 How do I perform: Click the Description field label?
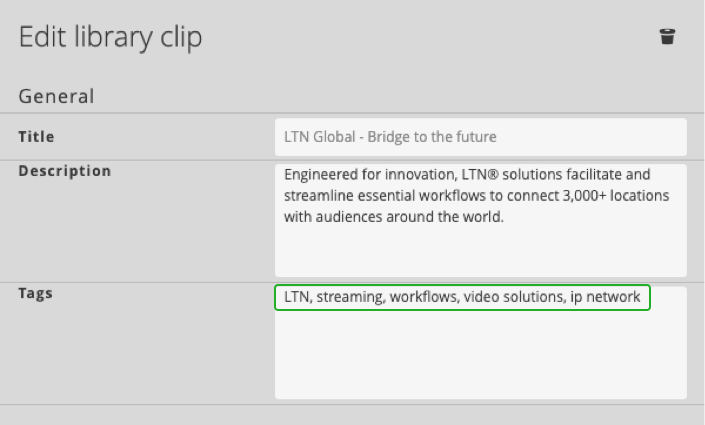pos(65,171)
